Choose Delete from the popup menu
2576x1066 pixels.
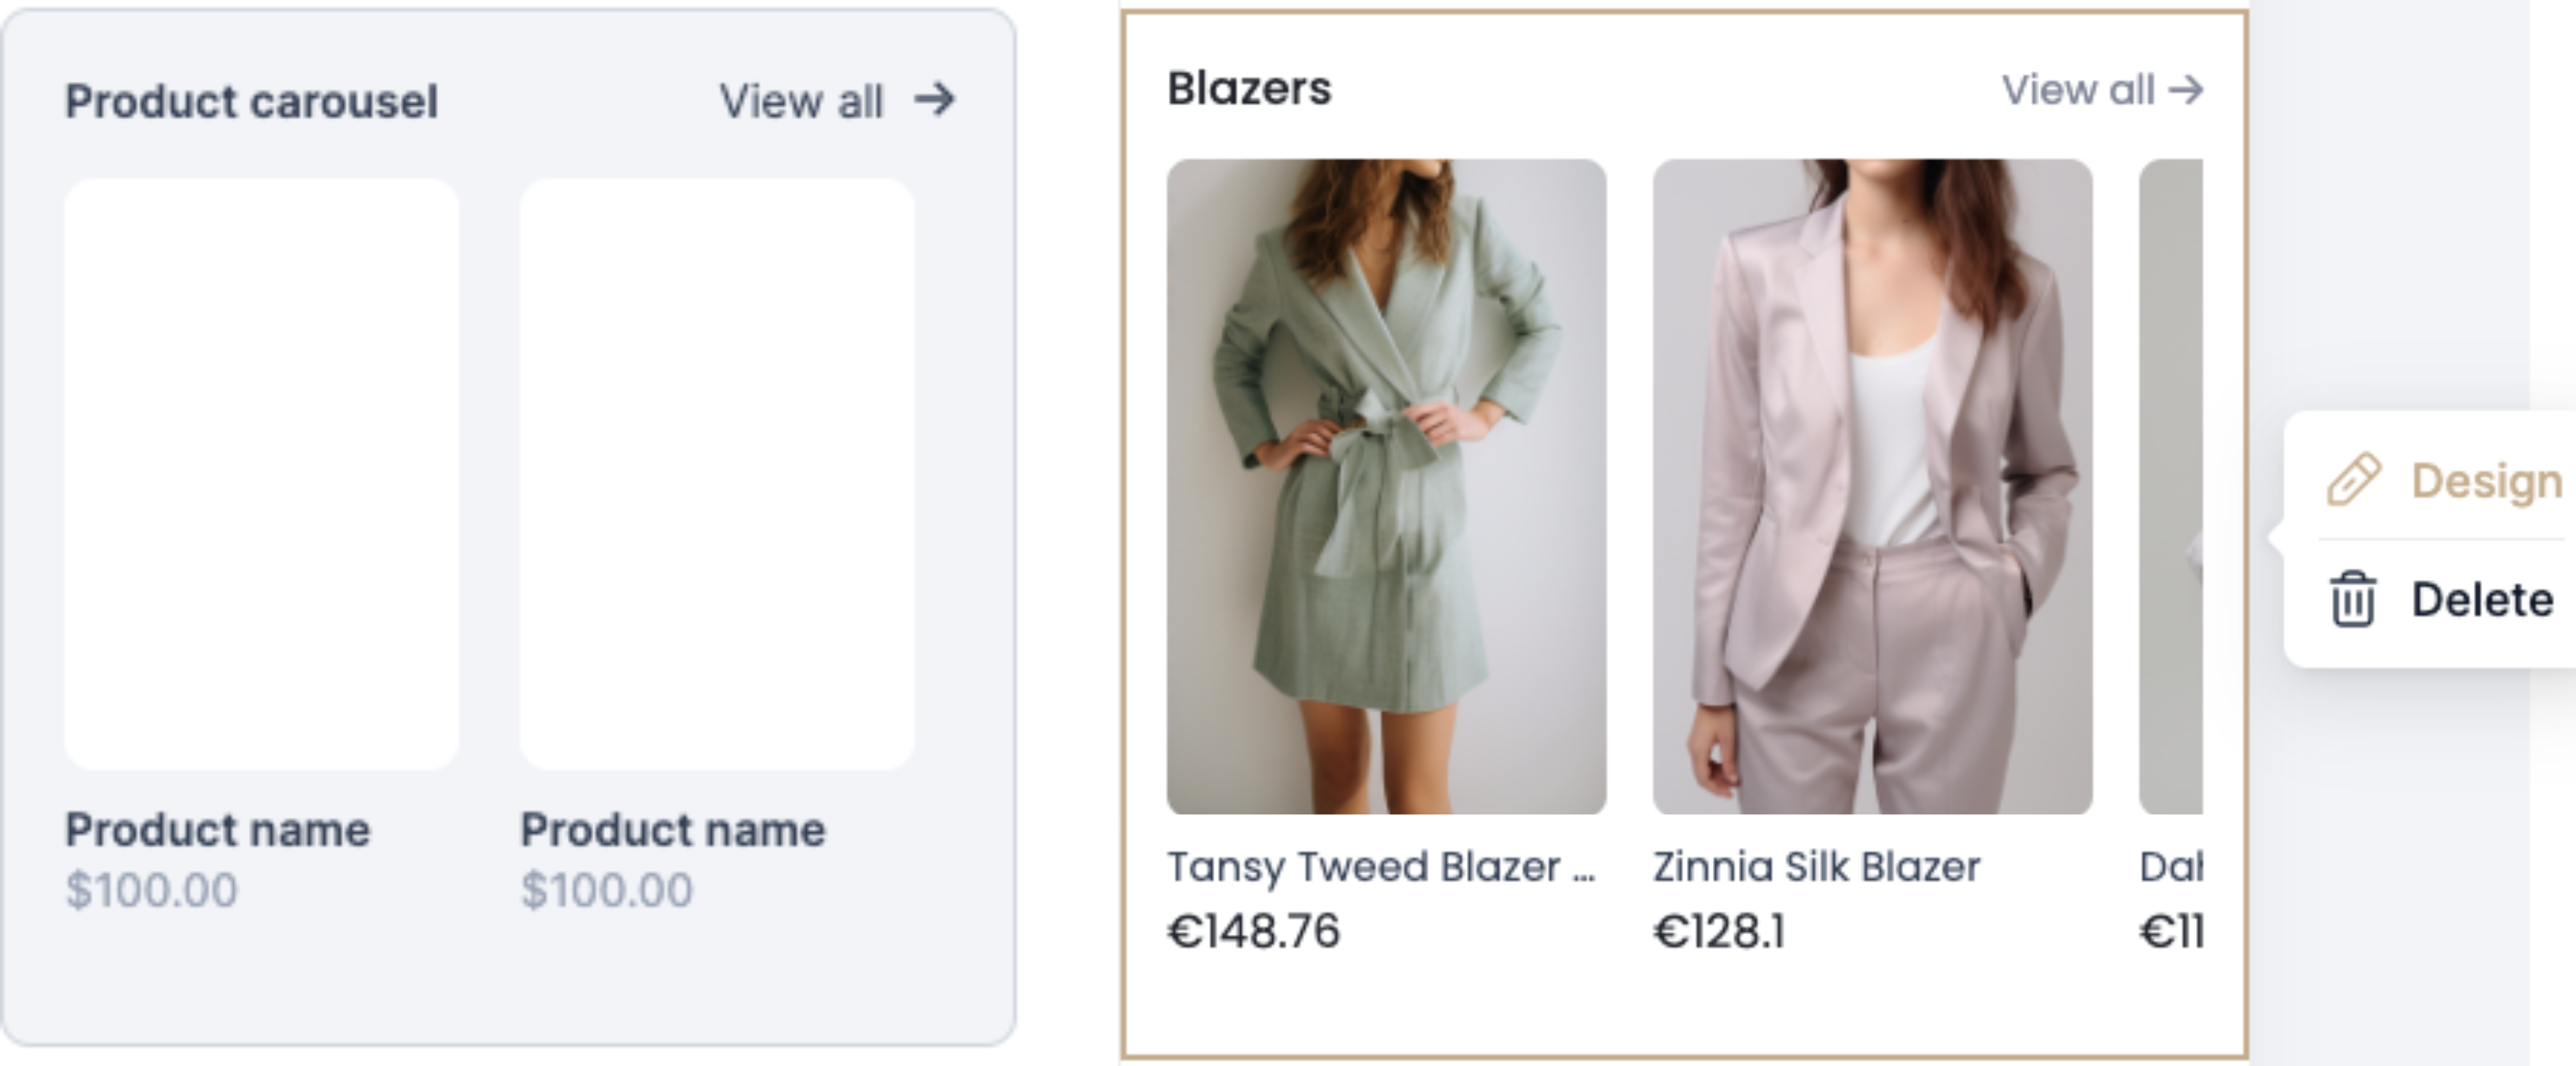tap(2481, 600)
